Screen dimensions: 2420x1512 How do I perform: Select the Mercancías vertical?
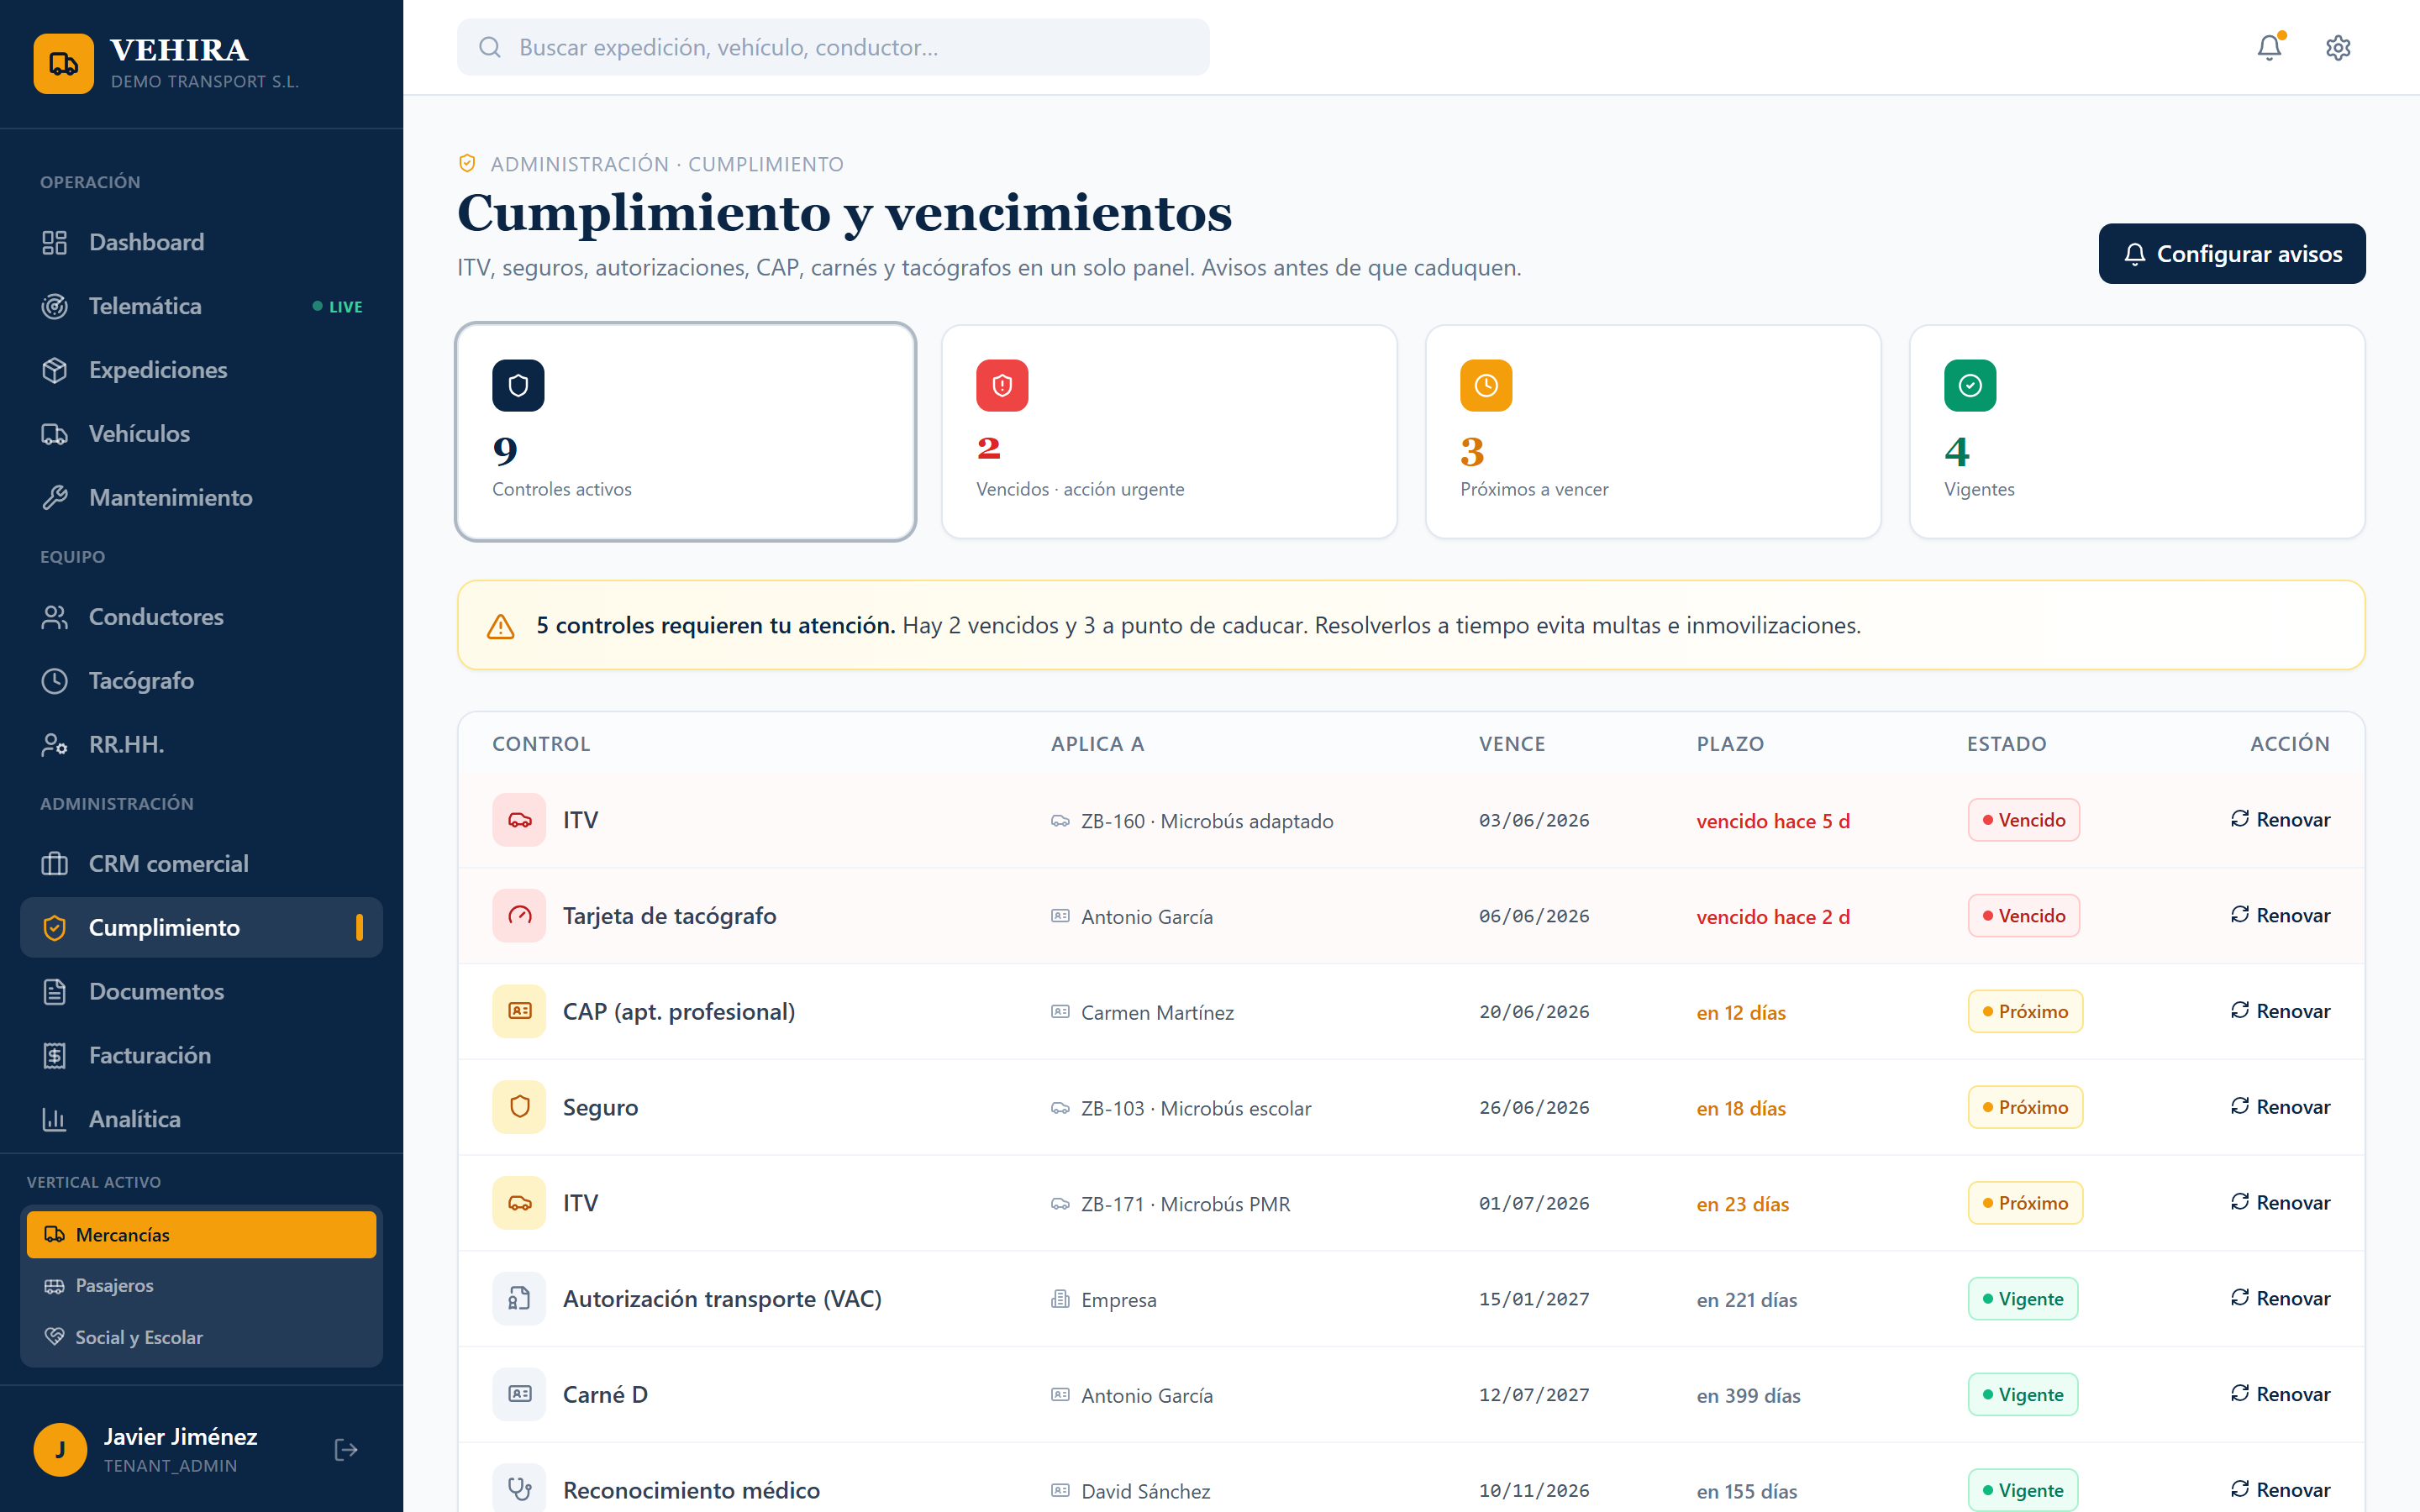point(201,1235)
